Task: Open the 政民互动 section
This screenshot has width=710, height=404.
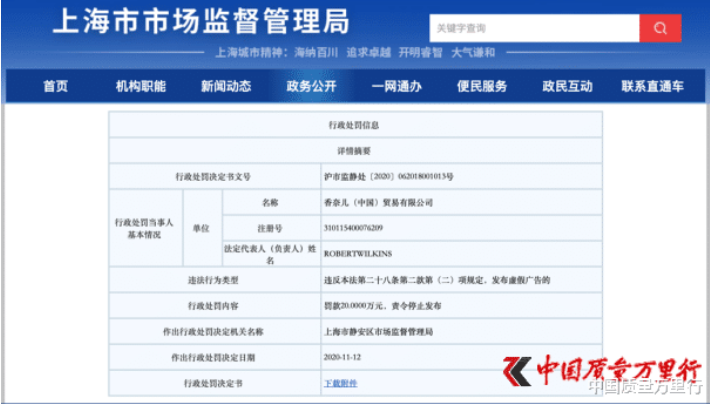Action: [567, 86]
